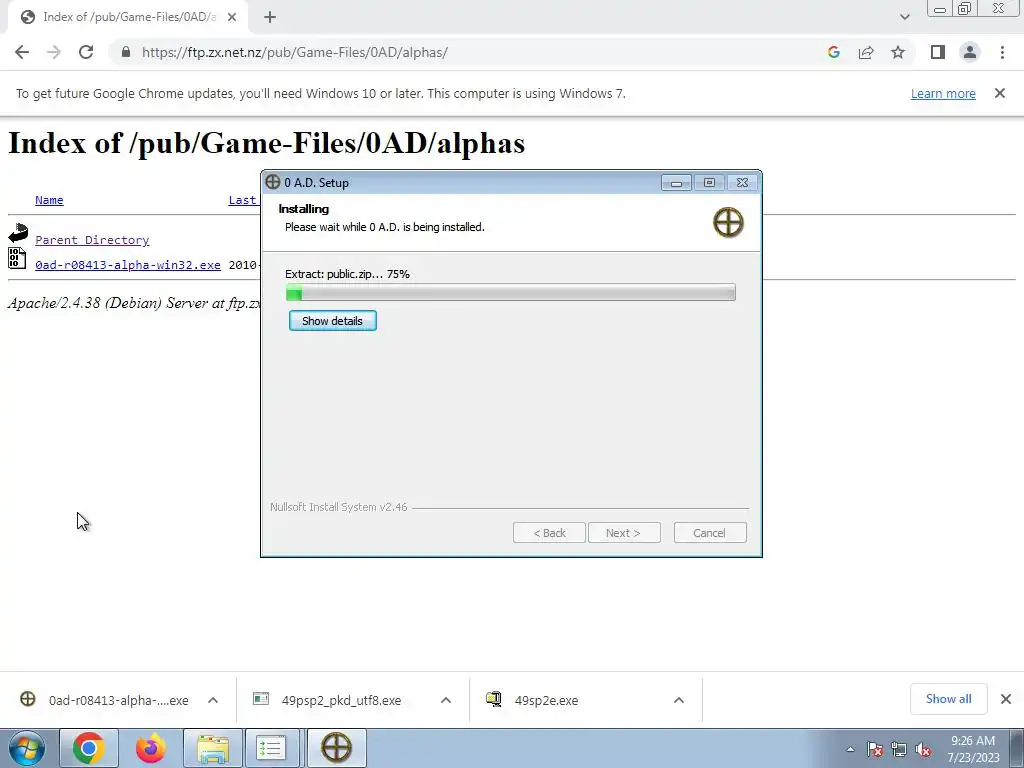Click the muted volume tray icon
Screen dimensions: 1024x768
923,749
